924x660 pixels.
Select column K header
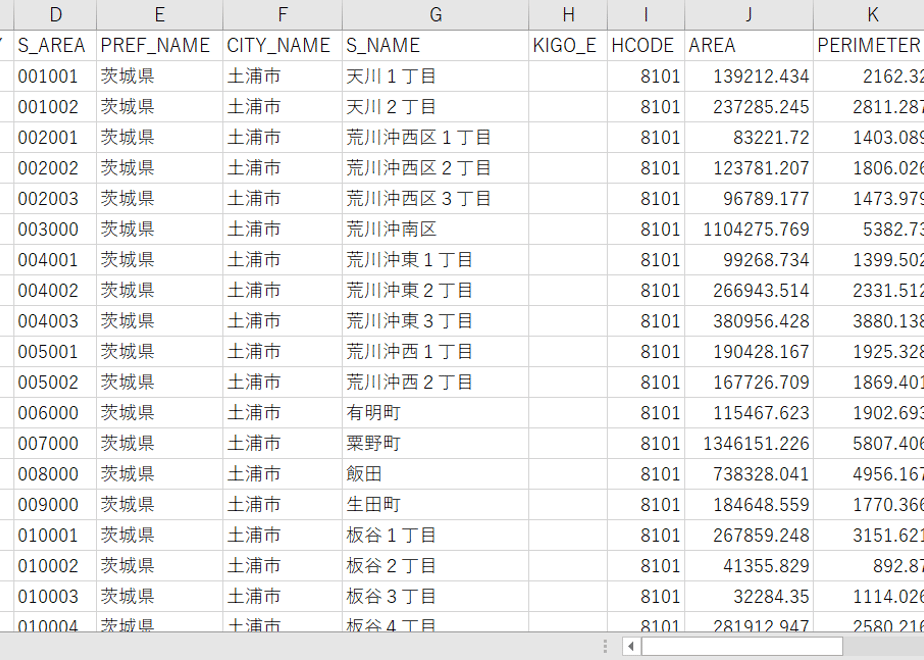[869, 15]
